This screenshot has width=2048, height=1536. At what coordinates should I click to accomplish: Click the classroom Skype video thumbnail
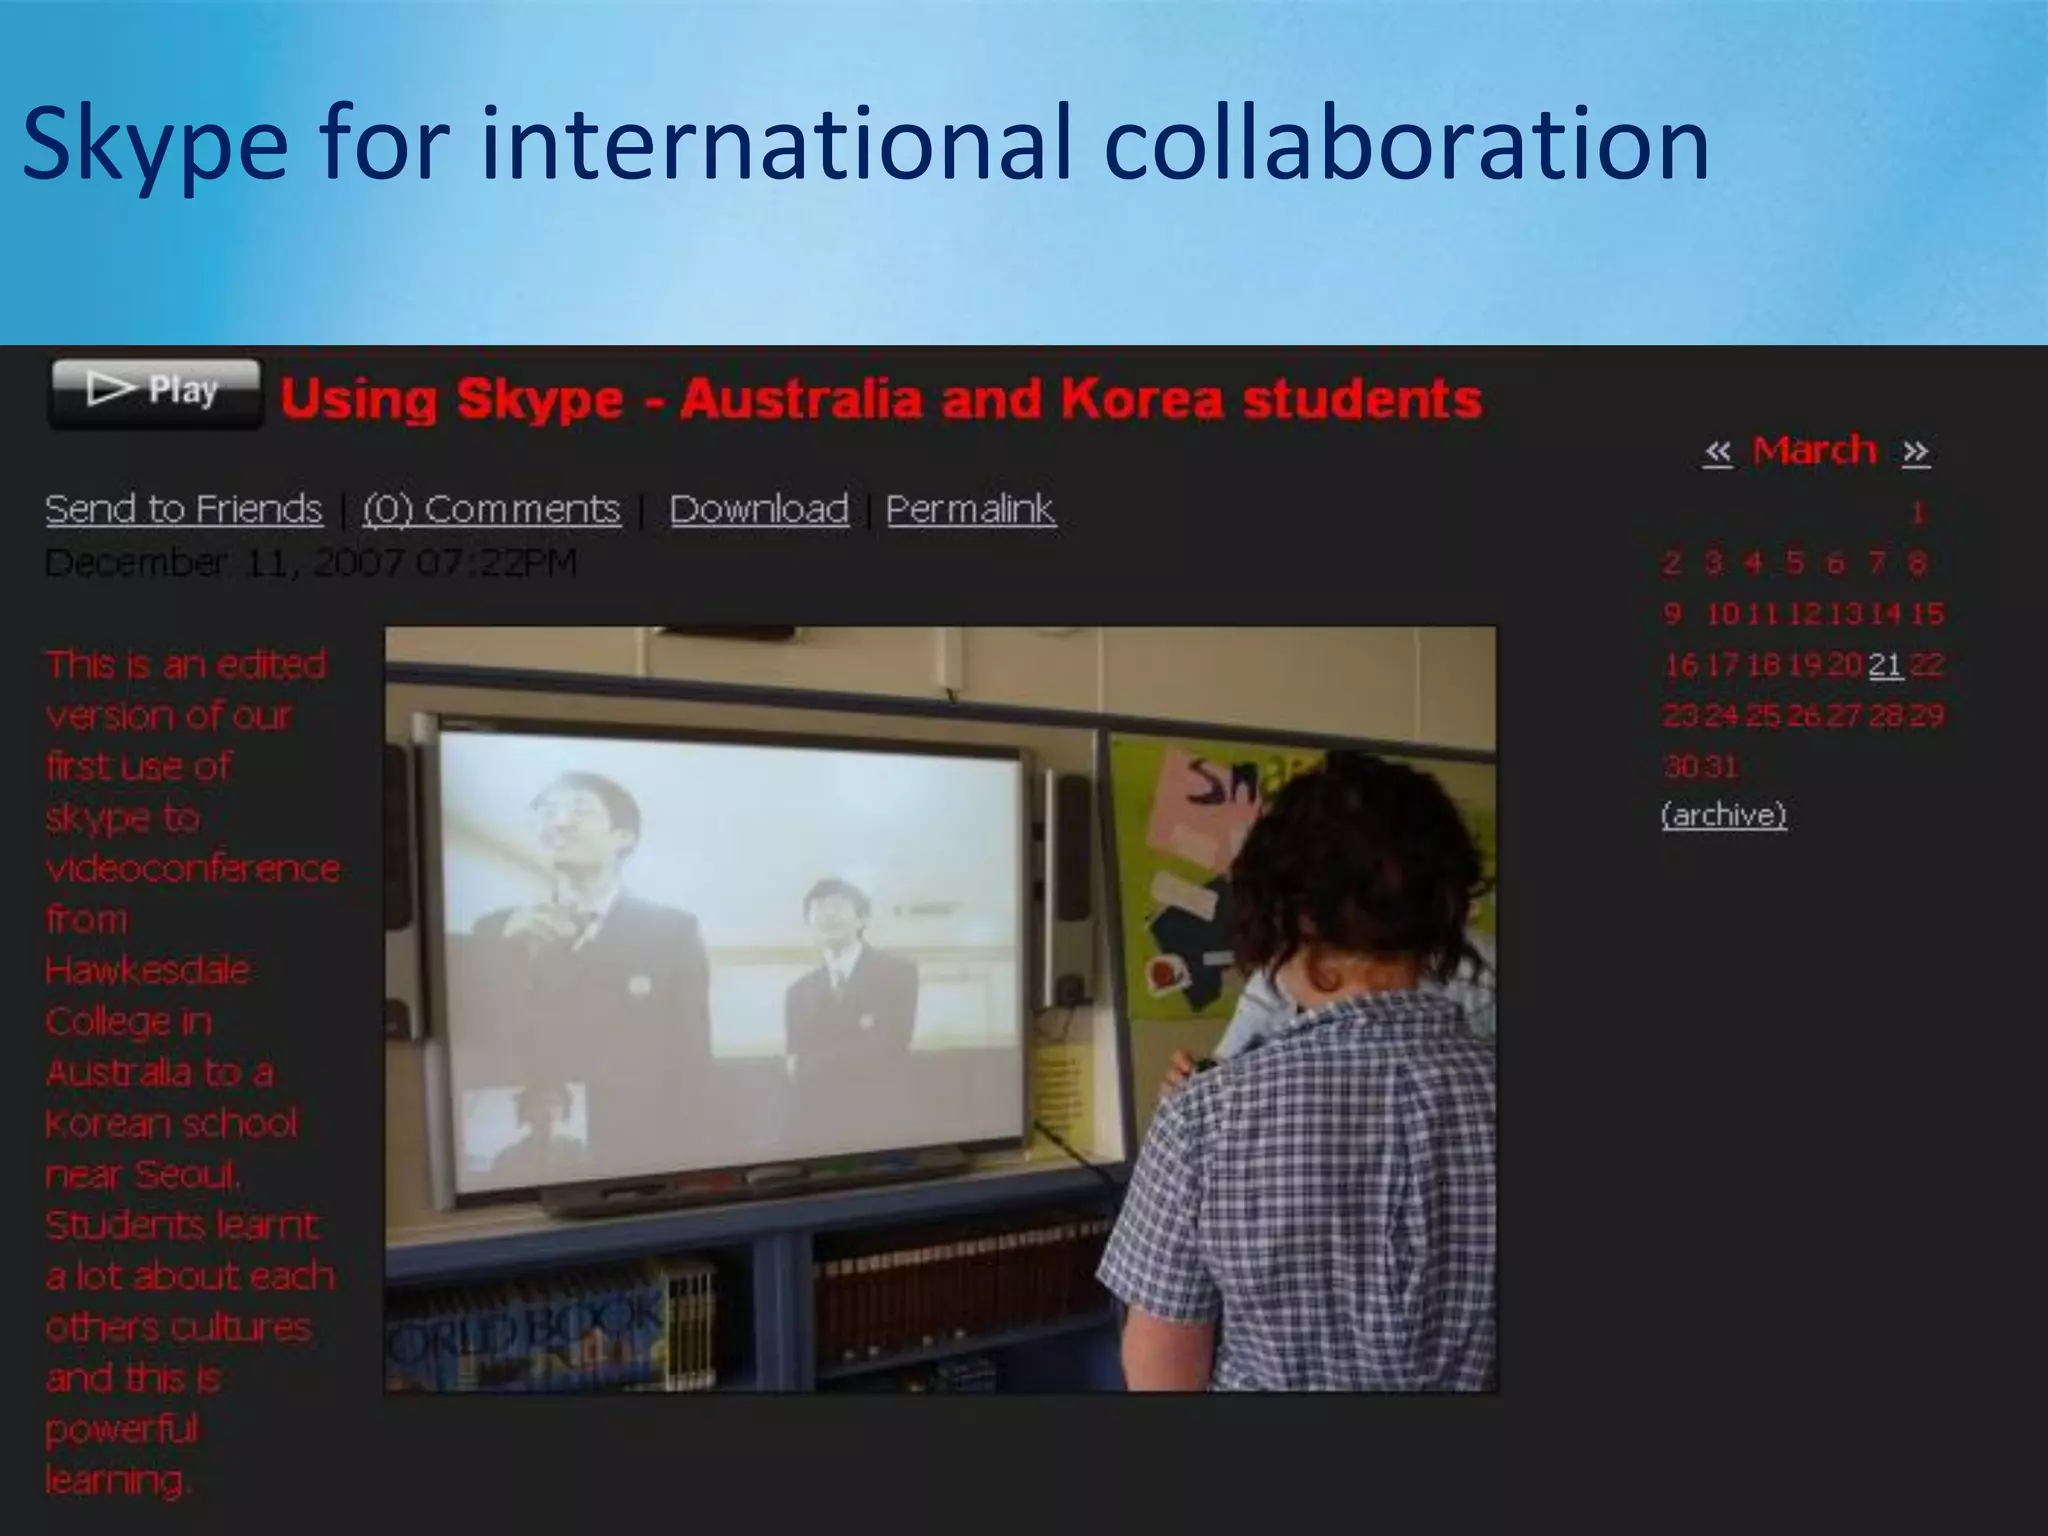[940, 1009]
